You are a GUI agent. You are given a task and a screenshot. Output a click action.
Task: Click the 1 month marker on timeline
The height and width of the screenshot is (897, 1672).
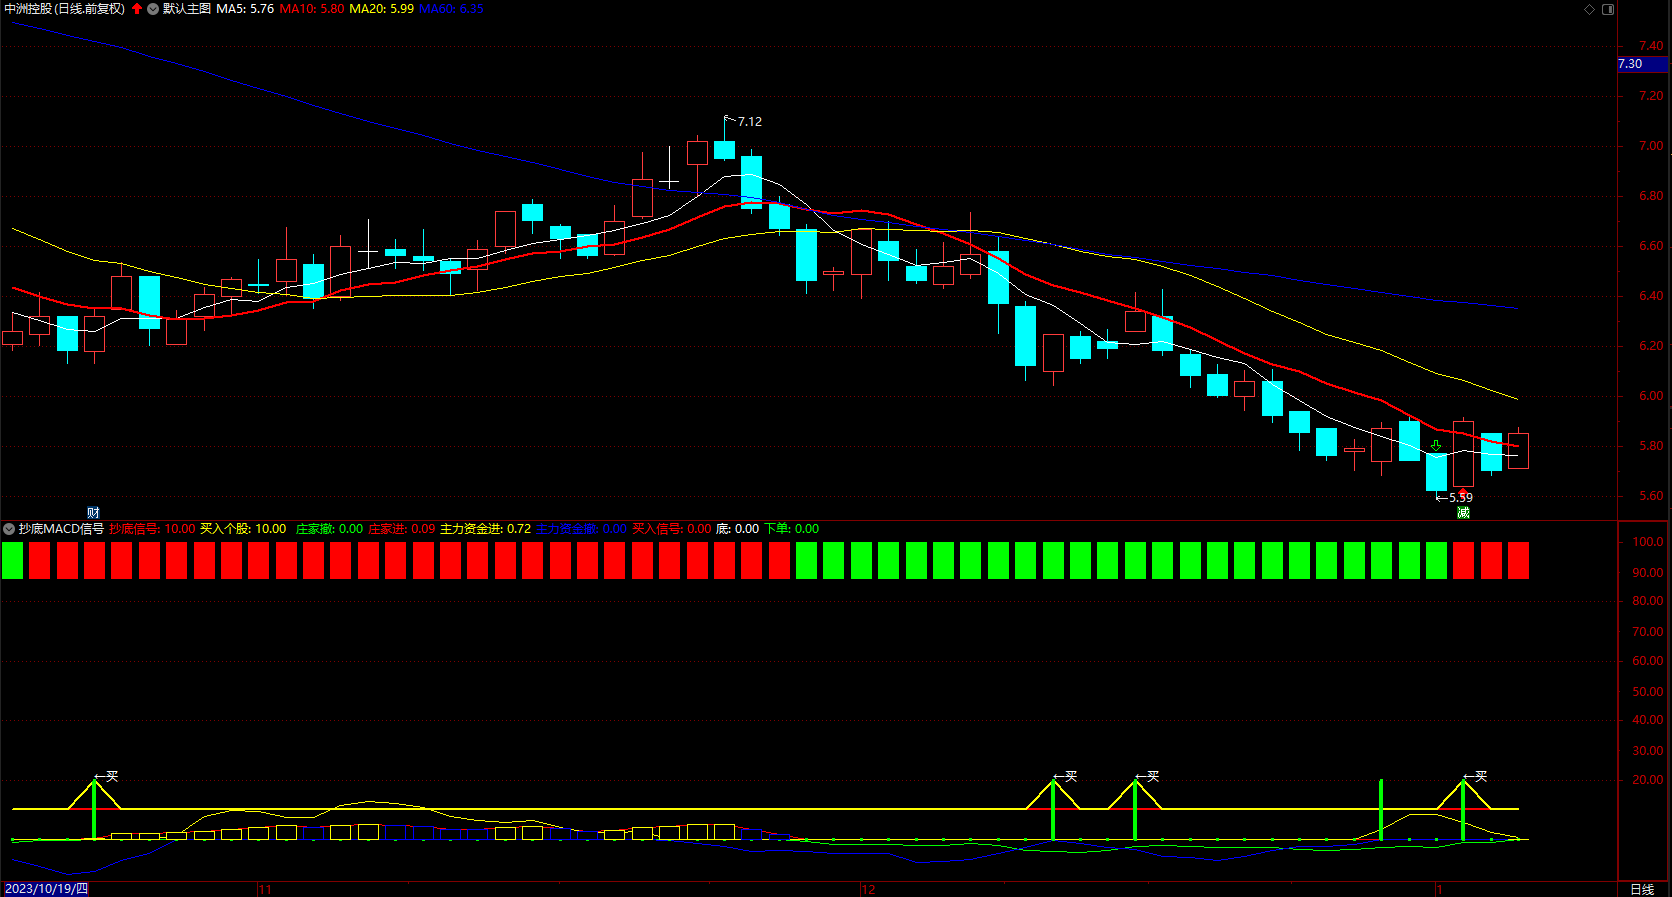click(1439, 889)
